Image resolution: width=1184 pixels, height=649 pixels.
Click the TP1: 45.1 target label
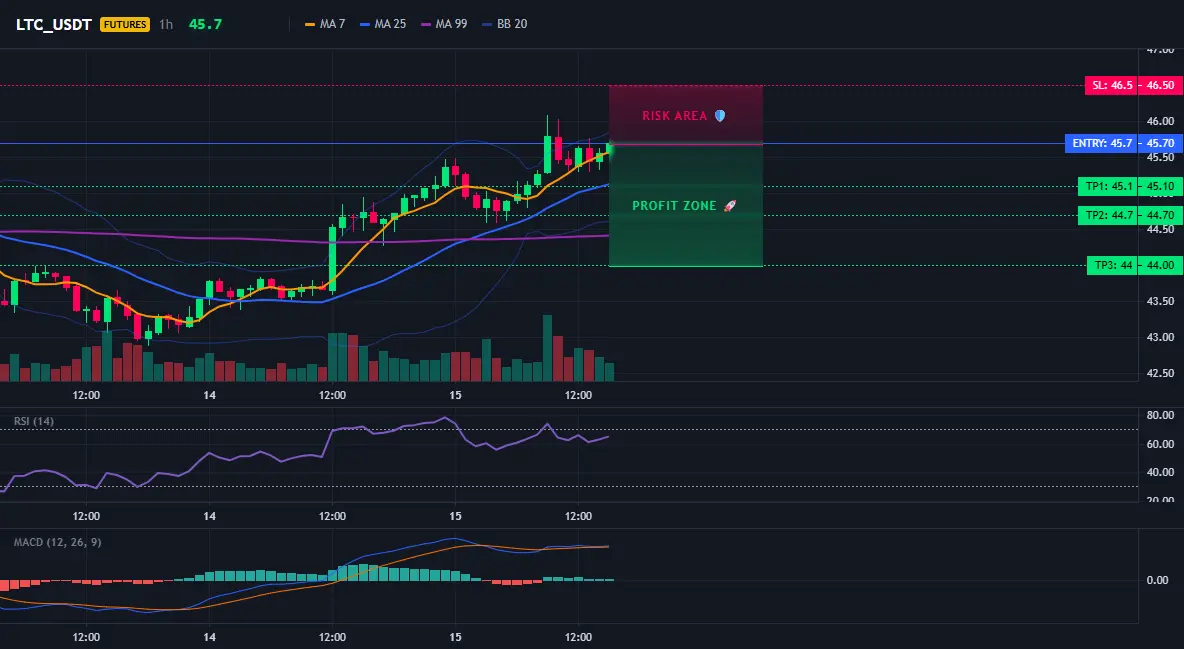[1108, 187]
